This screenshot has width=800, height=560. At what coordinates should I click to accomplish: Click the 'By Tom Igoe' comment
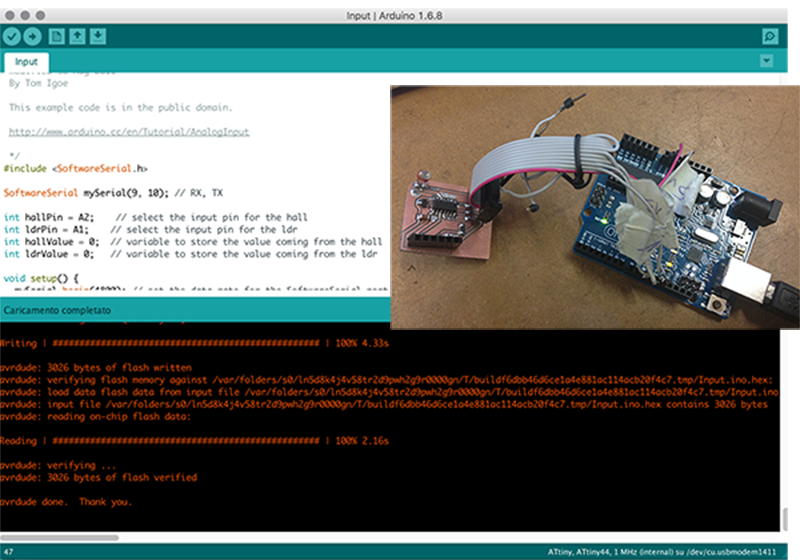38,83
